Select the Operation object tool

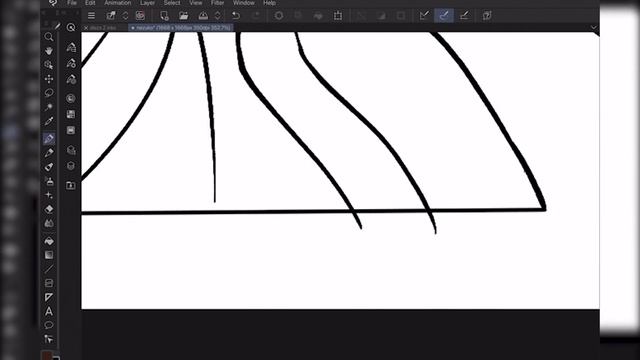pyautogui.click(x=49, y=65)
